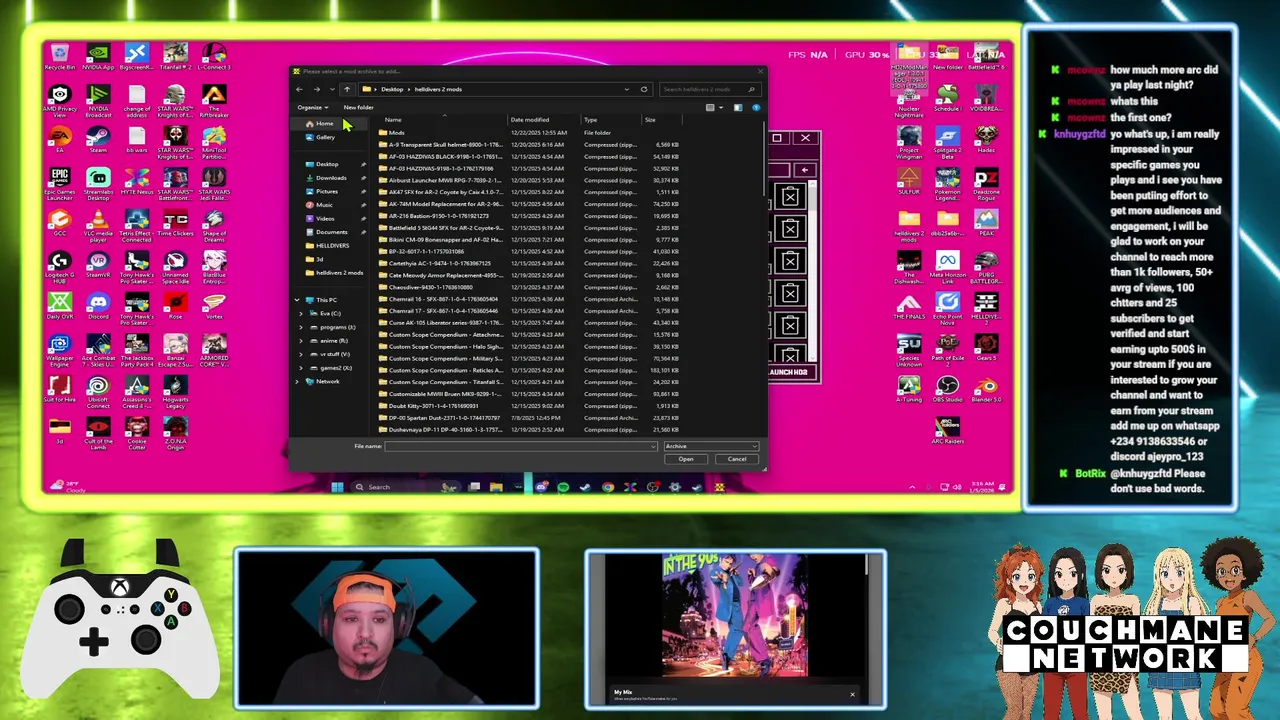
Task: Expand the Network node
Action: (x=297, y=381)
